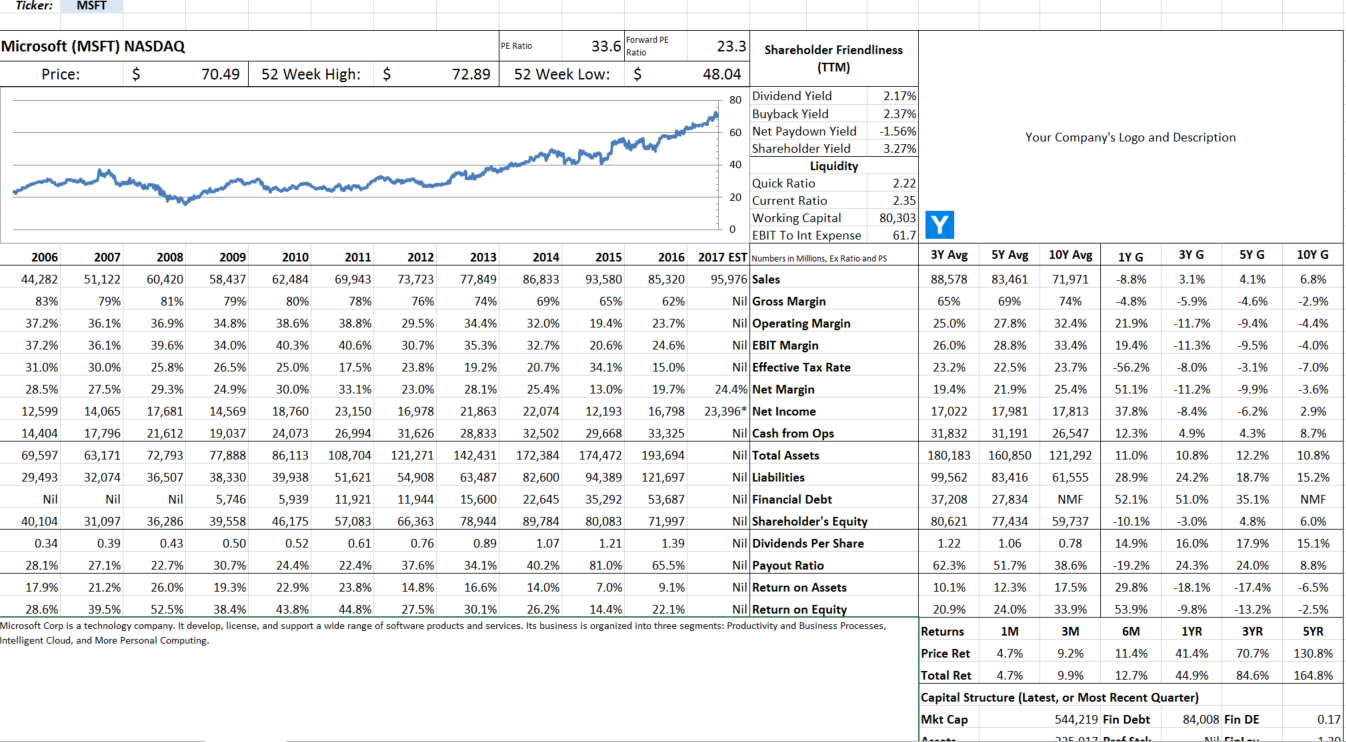Screen dimensions: 1346x742
Task: Click the Returns table header cell
Action: [942, 632]
